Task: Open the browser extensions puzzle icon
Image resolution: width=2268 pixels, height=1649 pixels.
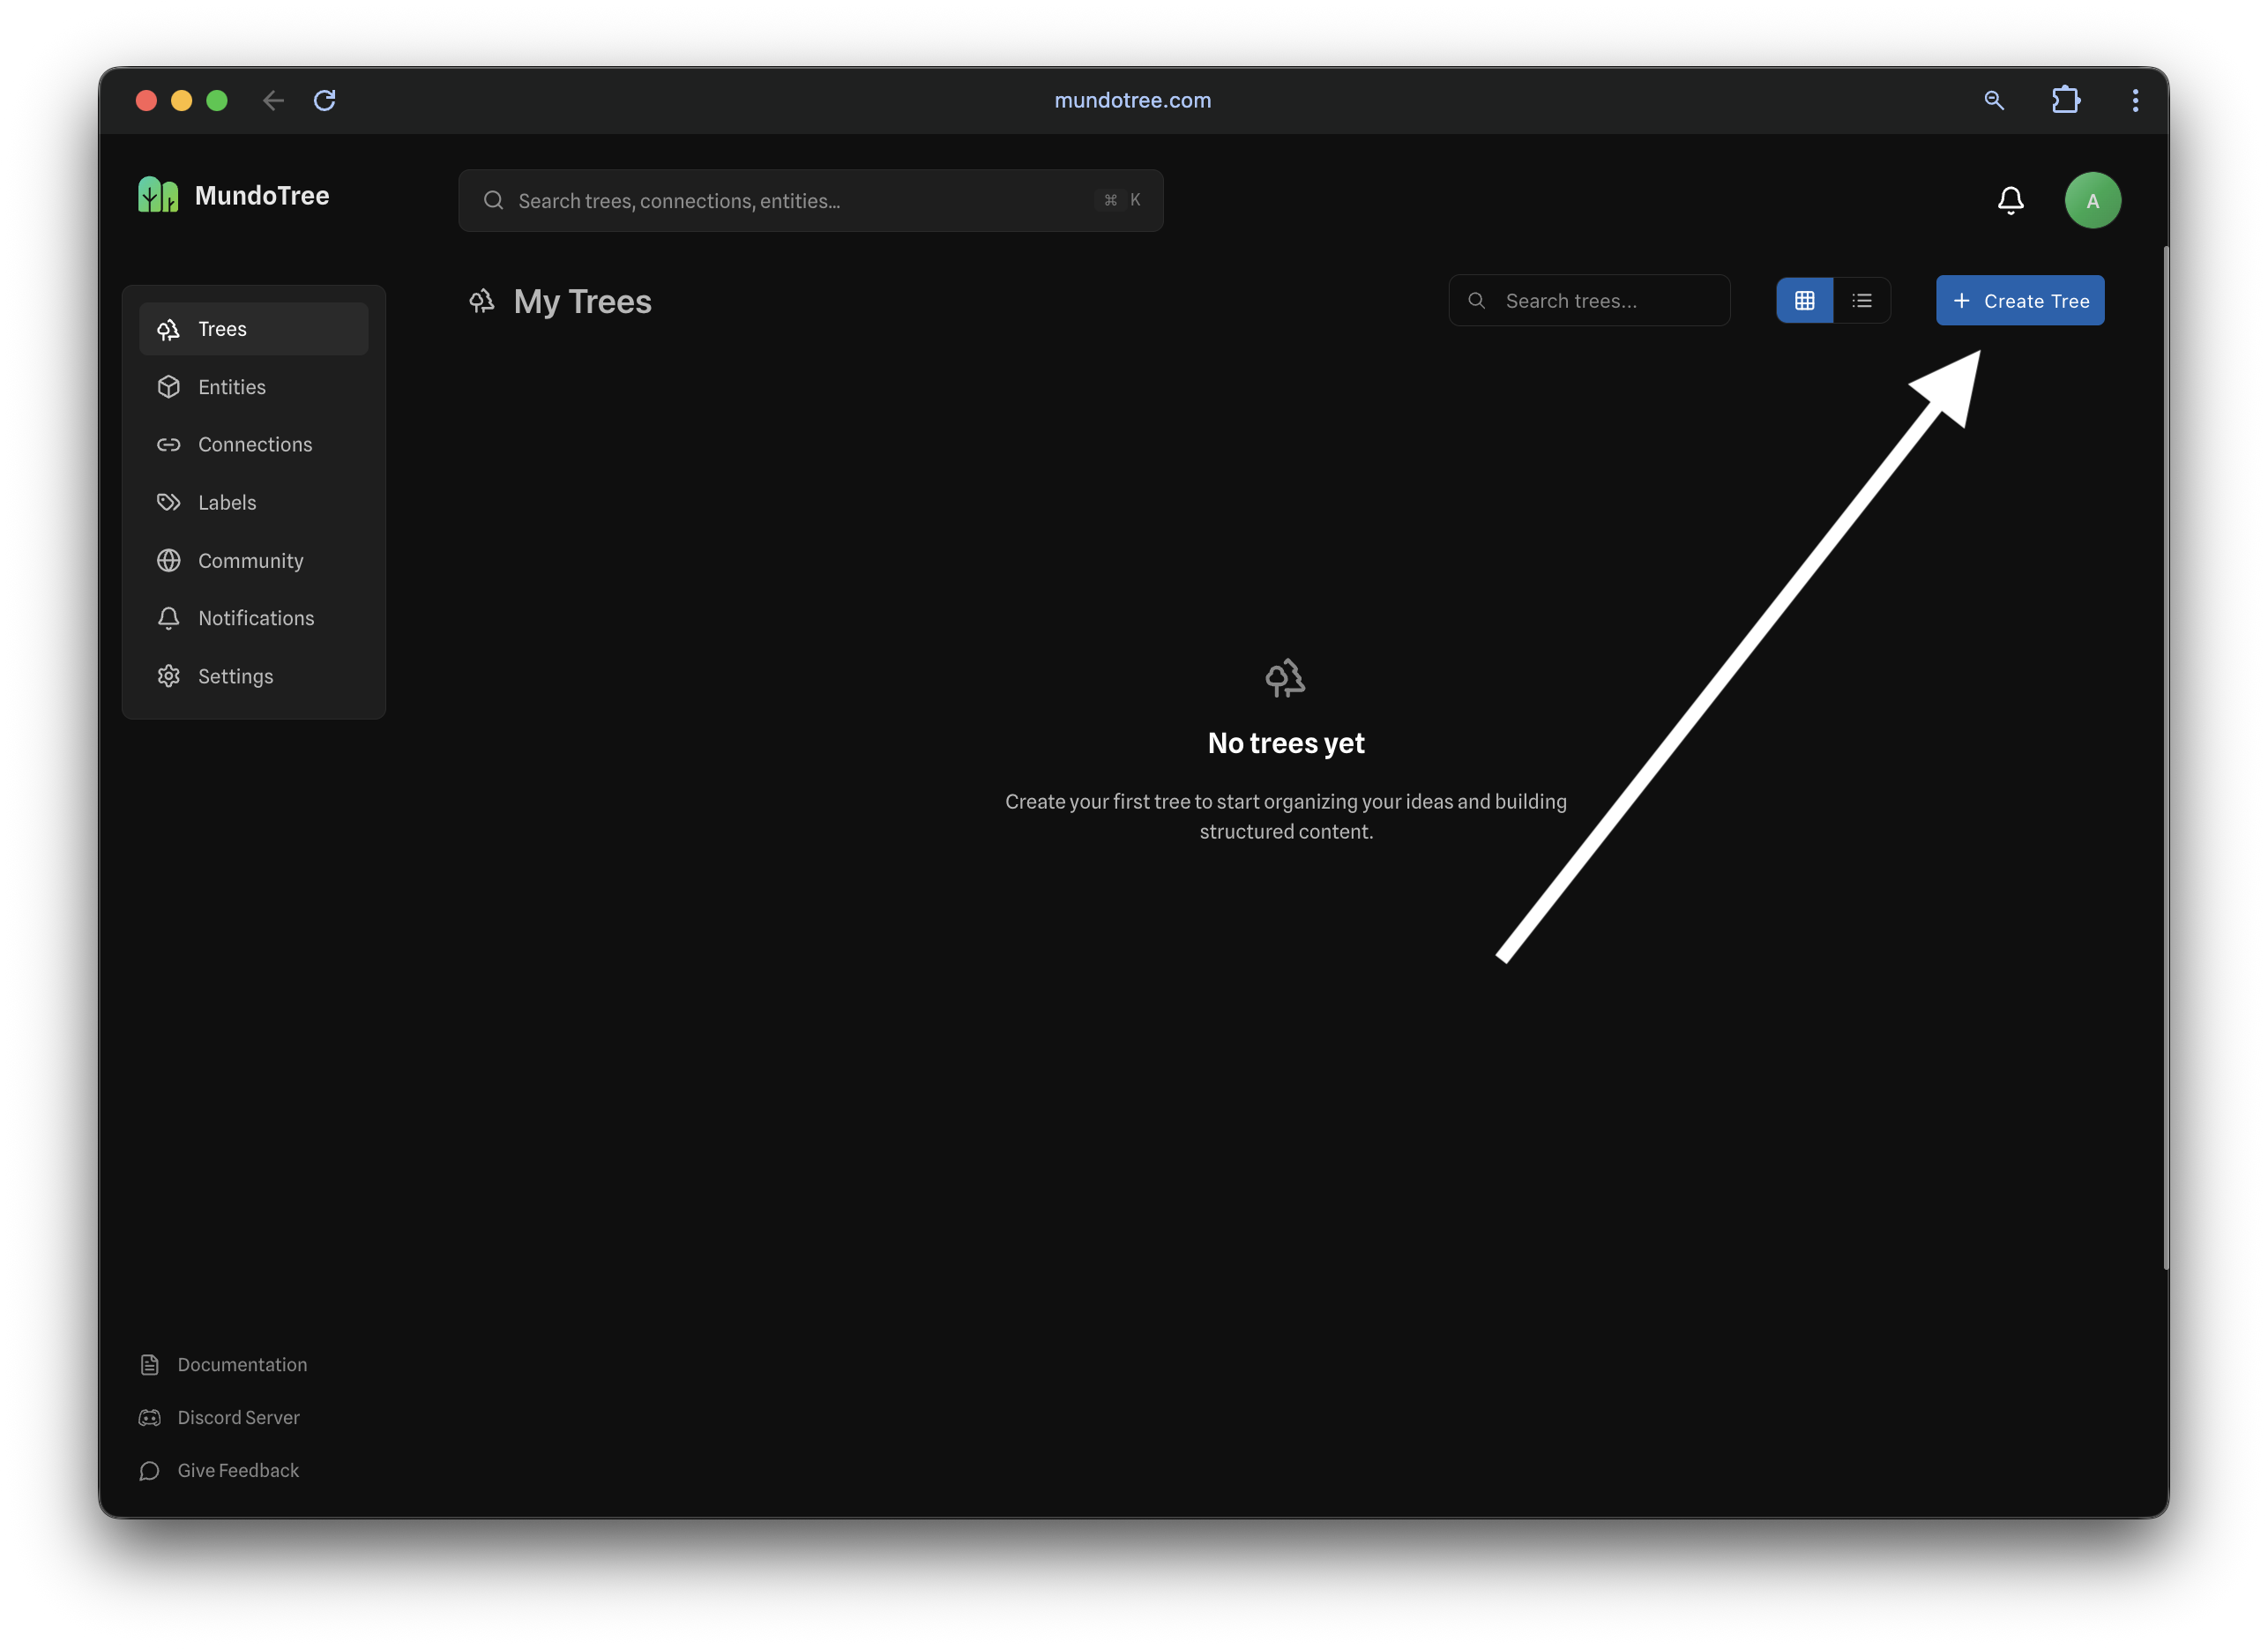Action: tap(2065, 100)
